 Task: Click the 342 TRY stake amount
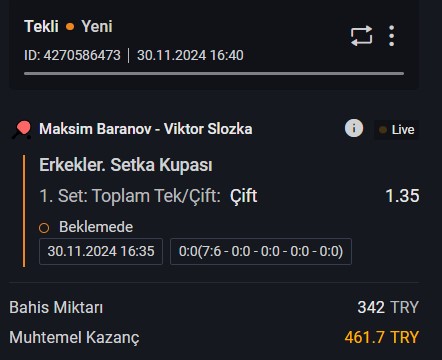(x=388, y=307)
